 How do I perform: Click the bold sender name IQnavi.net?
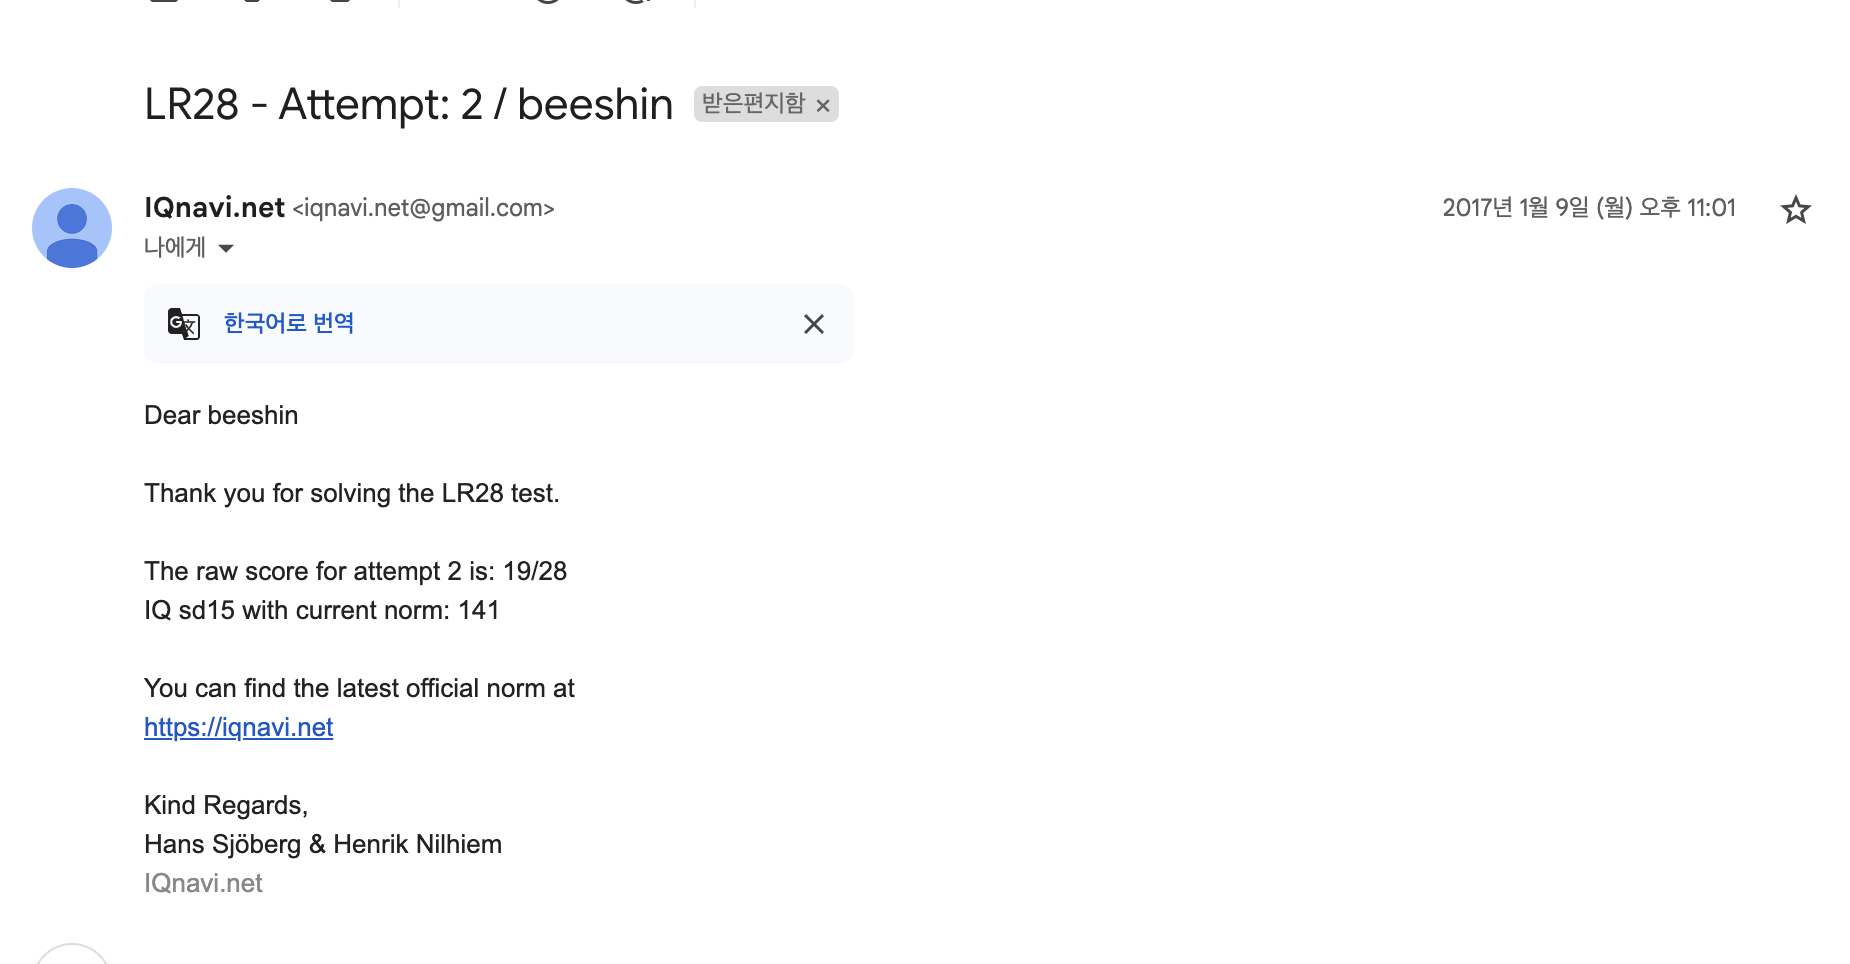(214, 207)
